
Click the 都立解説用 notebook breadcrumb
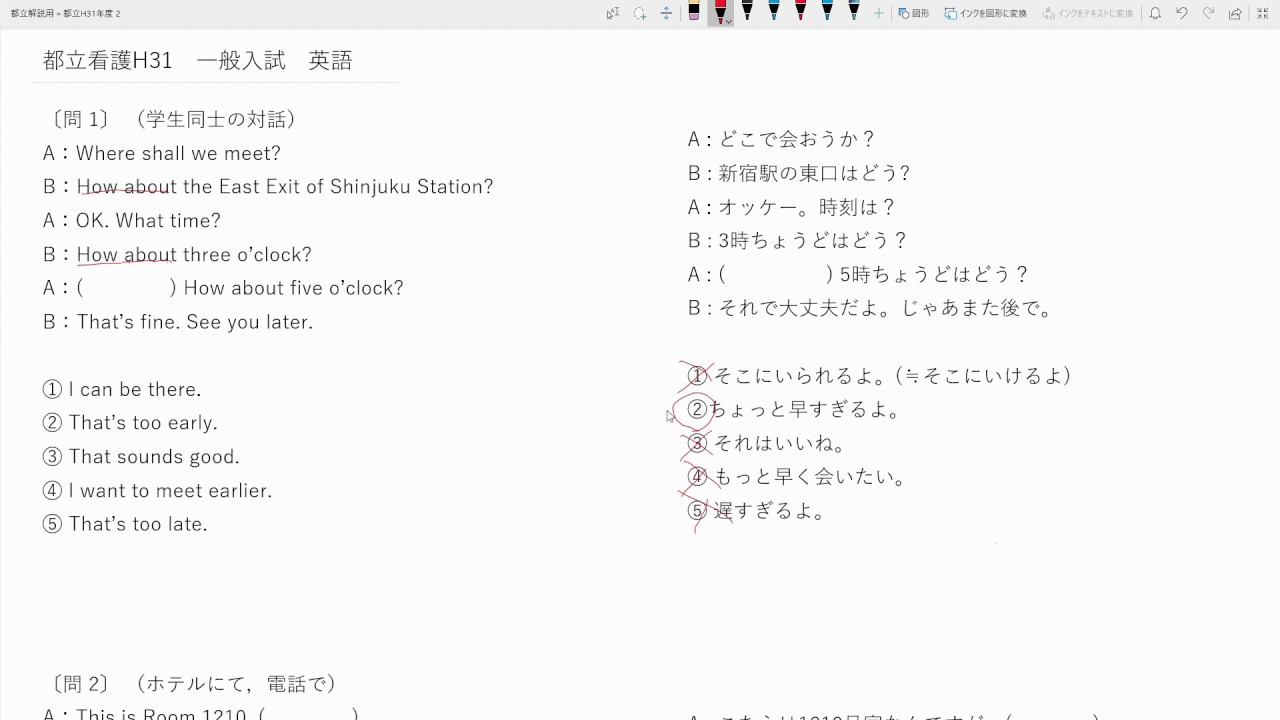click(33, 14)
